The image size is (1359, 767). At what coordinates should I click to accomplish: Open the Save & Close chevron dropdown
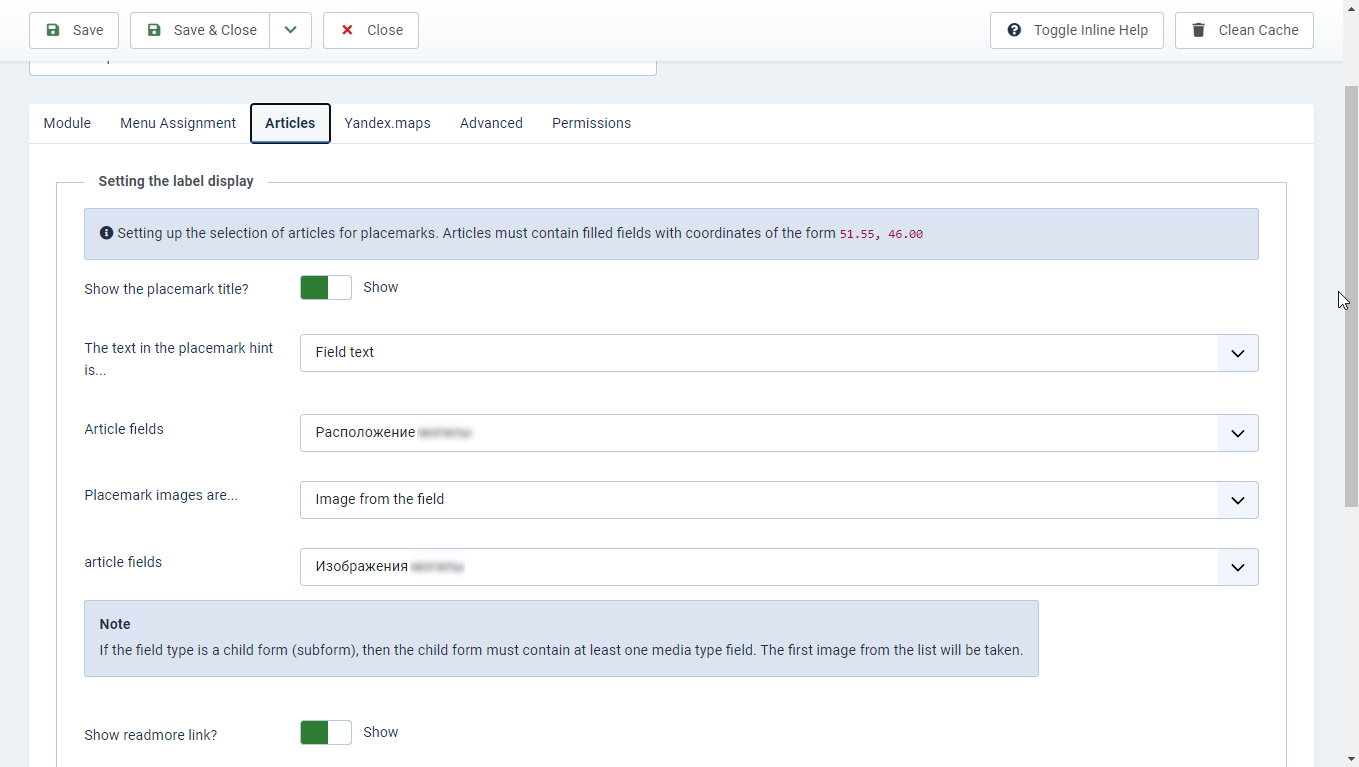click(x=290, y=30)
